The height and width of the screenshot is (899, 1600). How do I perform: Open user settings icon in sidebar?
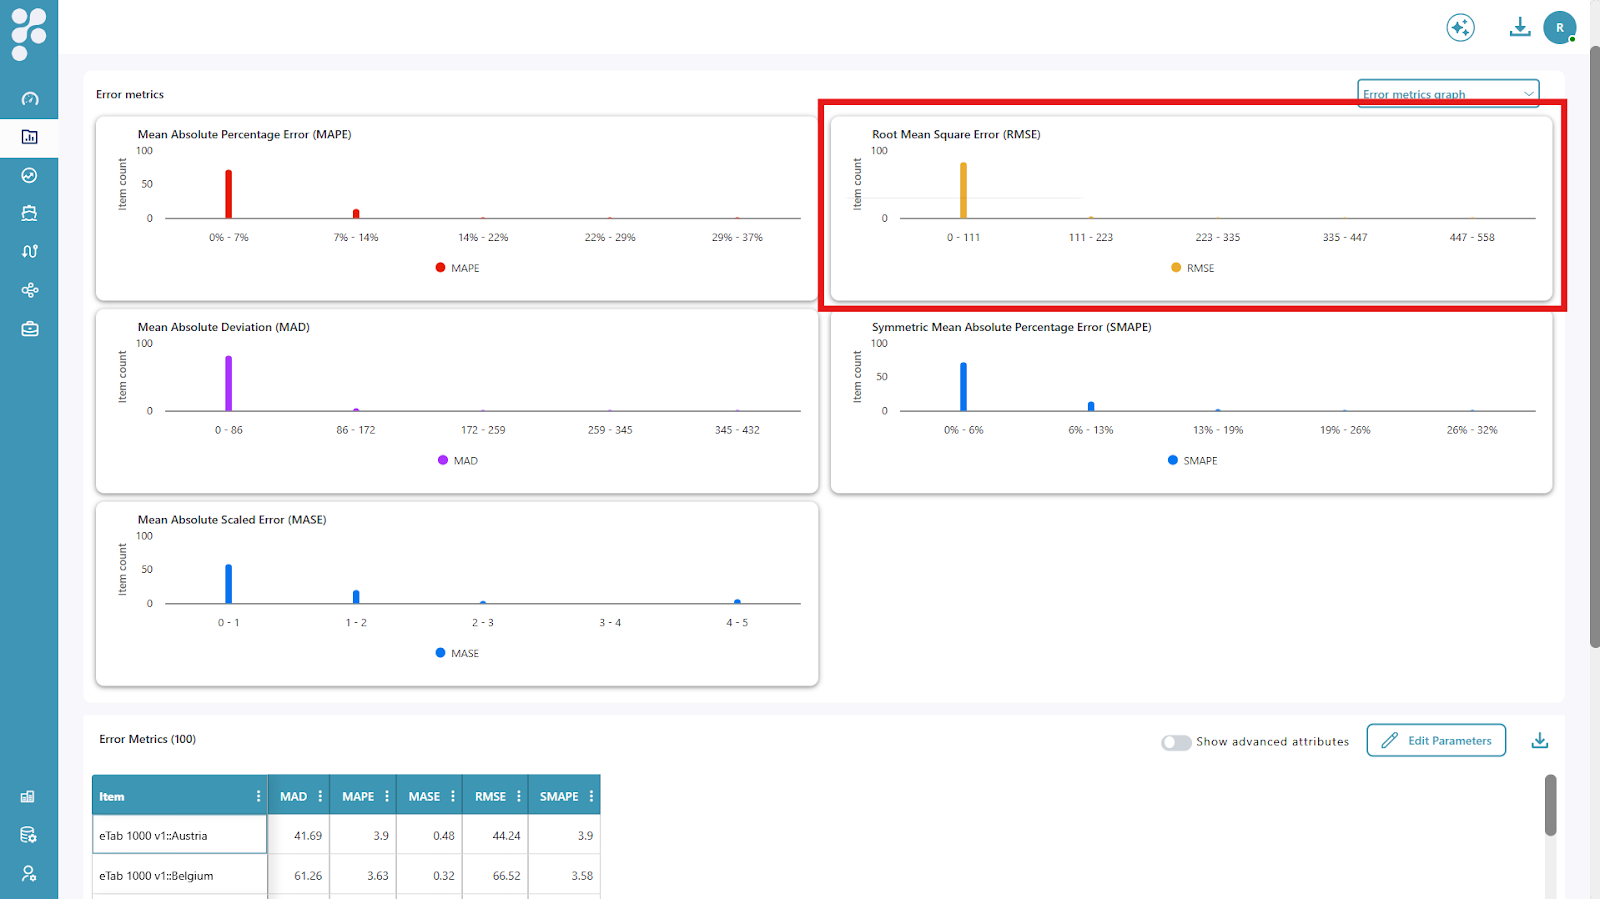(x=28, y=873)
